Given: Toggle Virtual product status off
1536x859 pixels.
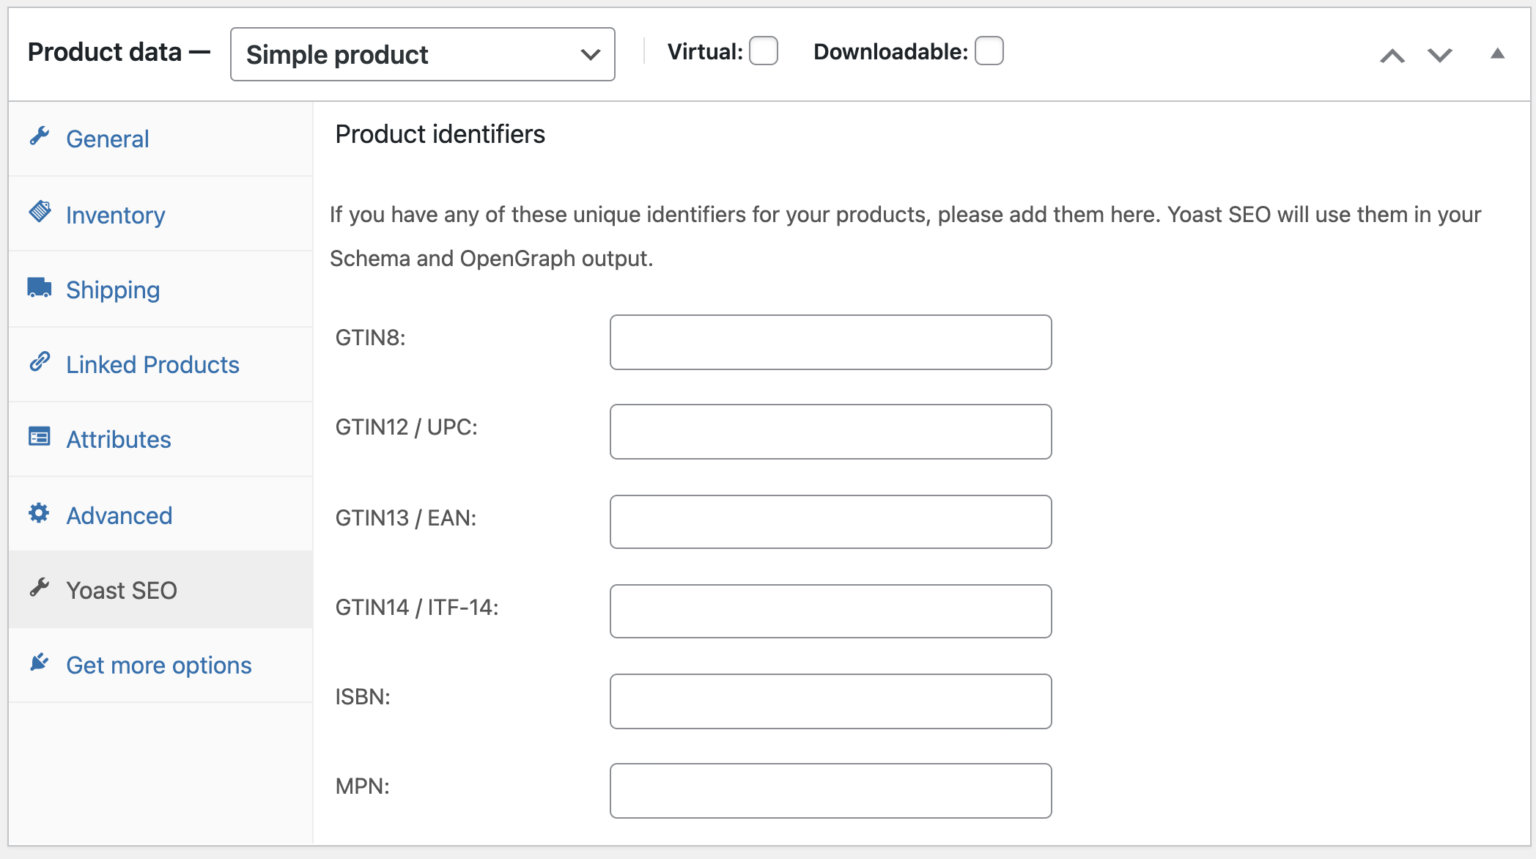Looking at the screenshot, I should coord(763,51).
